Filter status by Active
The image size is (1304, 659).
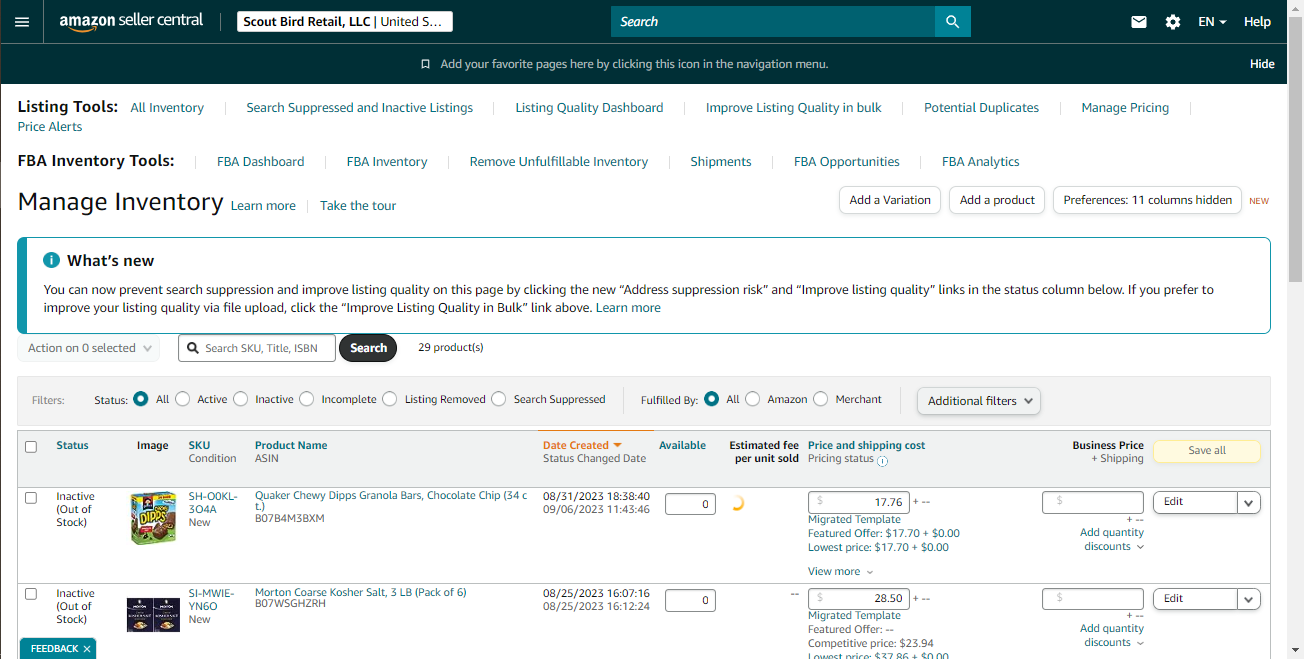tap(183, 399)
